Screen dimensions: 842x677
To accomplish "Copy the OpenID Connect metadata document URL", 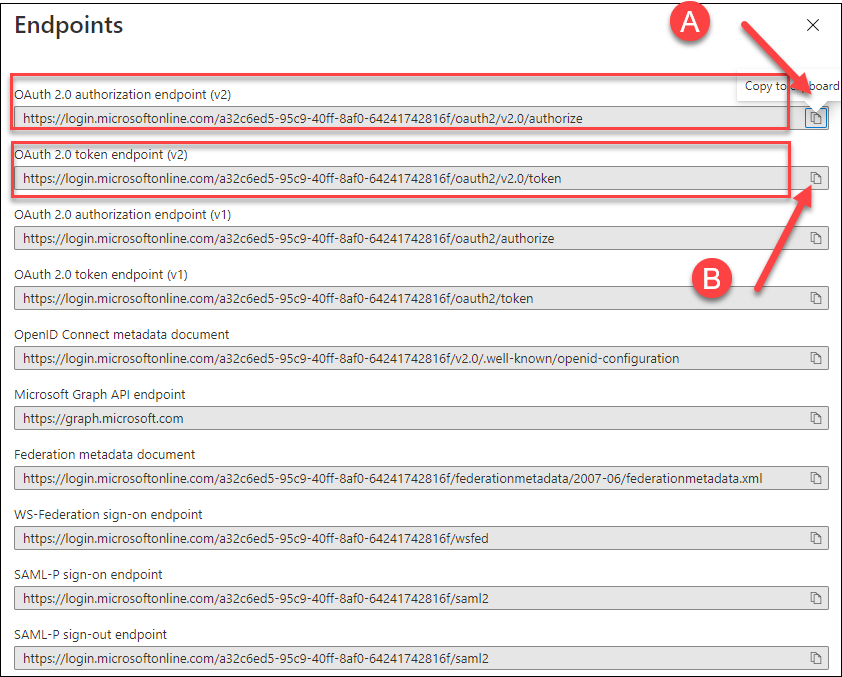I will pyautogui.click(x=816, y=358).
